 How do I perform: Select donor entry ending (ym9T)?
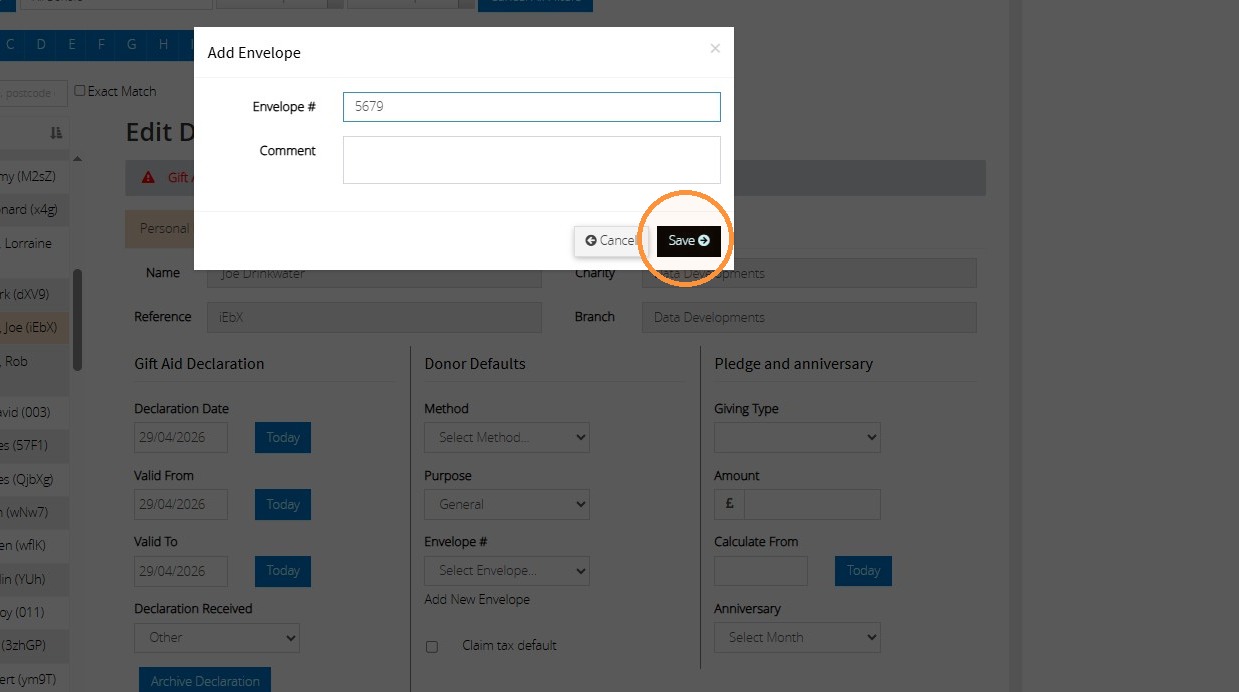coord(34,678)
